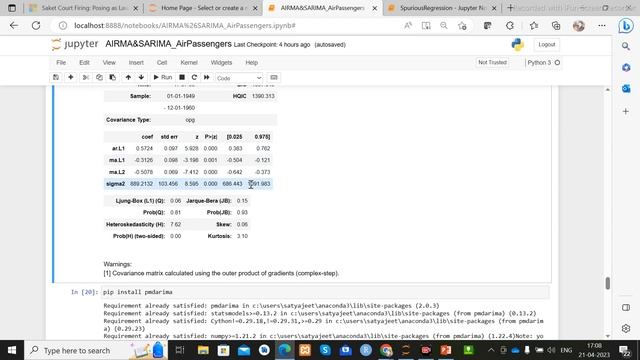
Task: Open PowerPoint from the taskbar
Action: click(446, 350)
